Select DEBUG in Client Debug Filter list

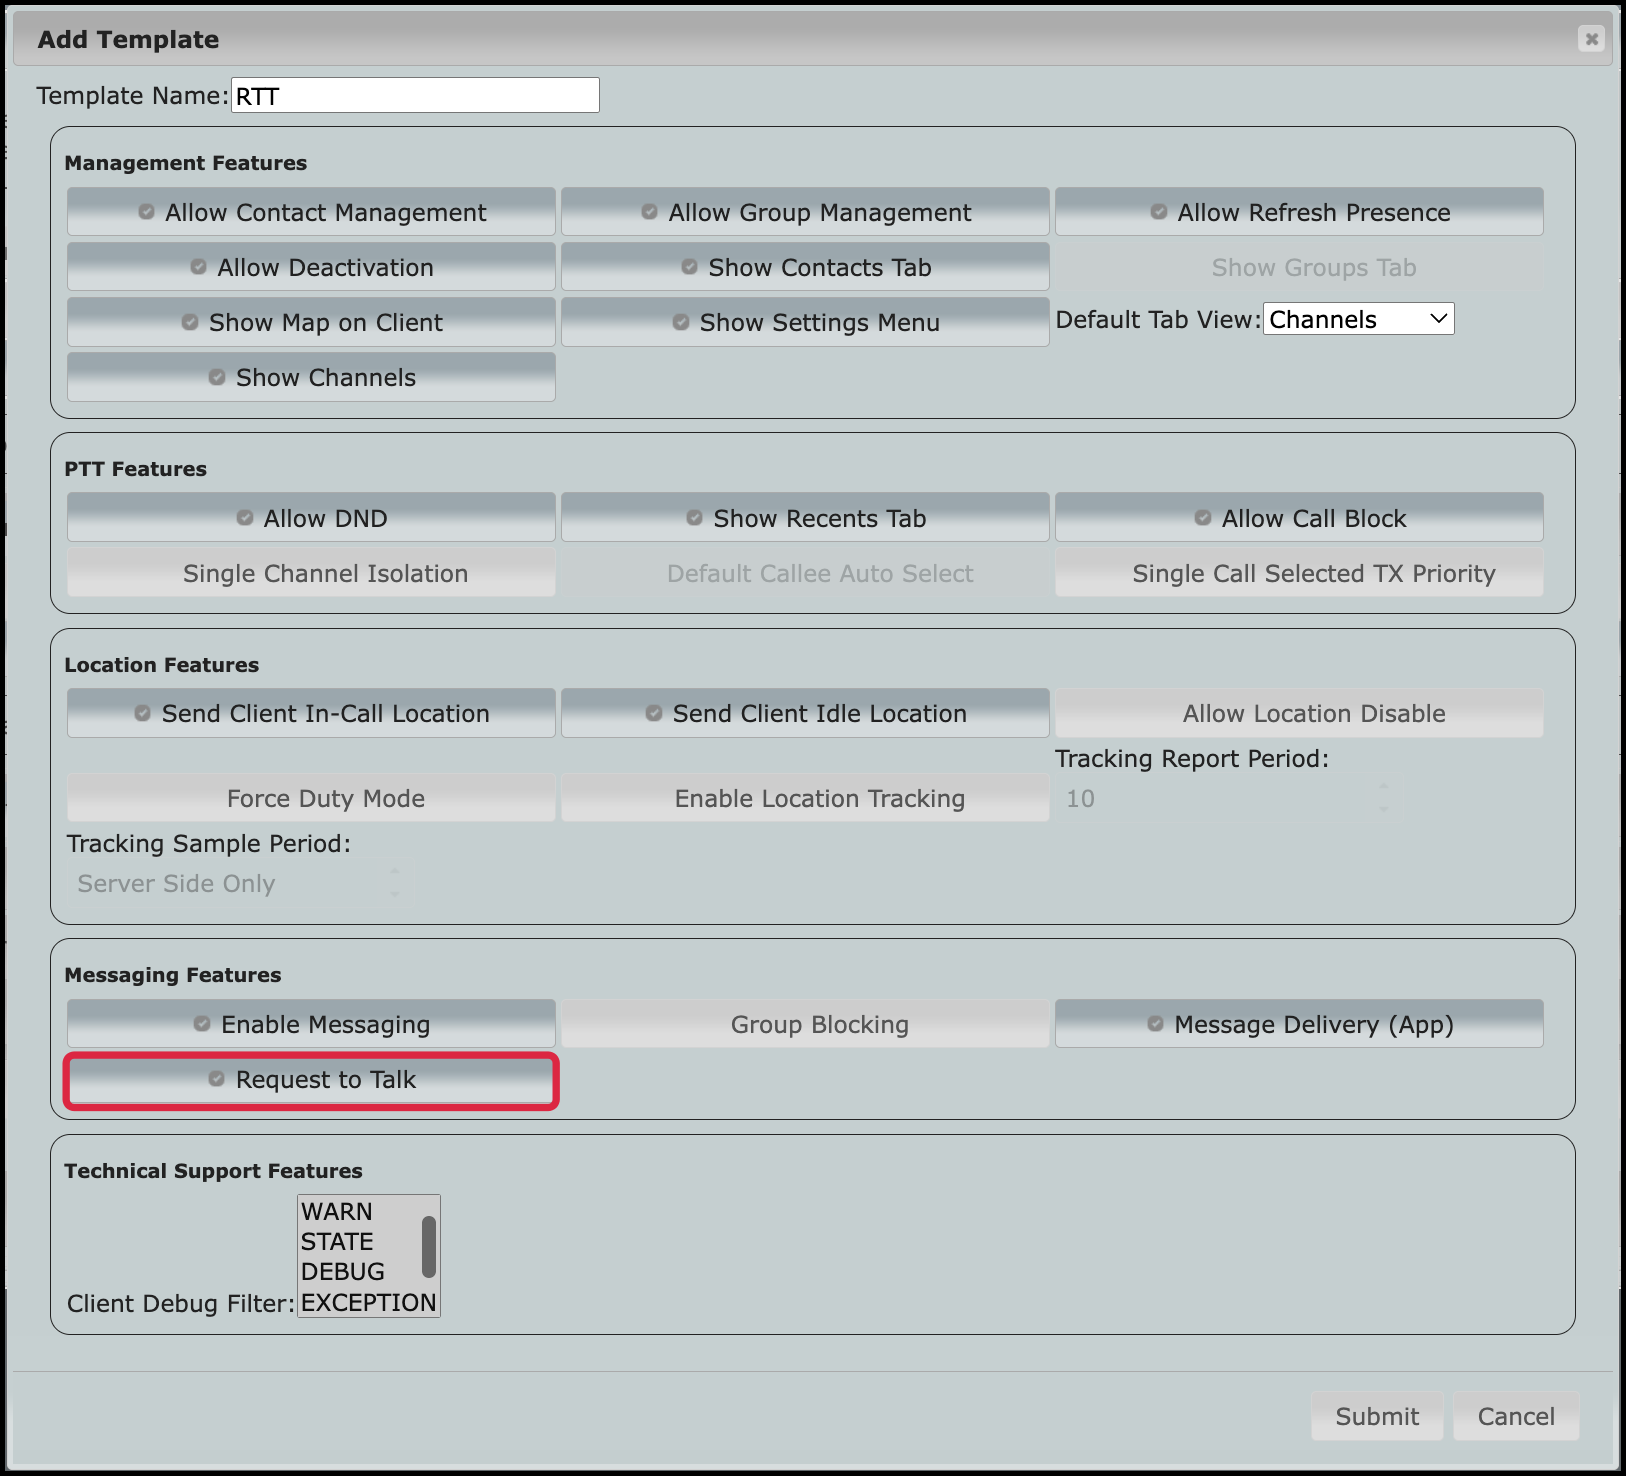pyautogui.click(x=343, y=1272)
